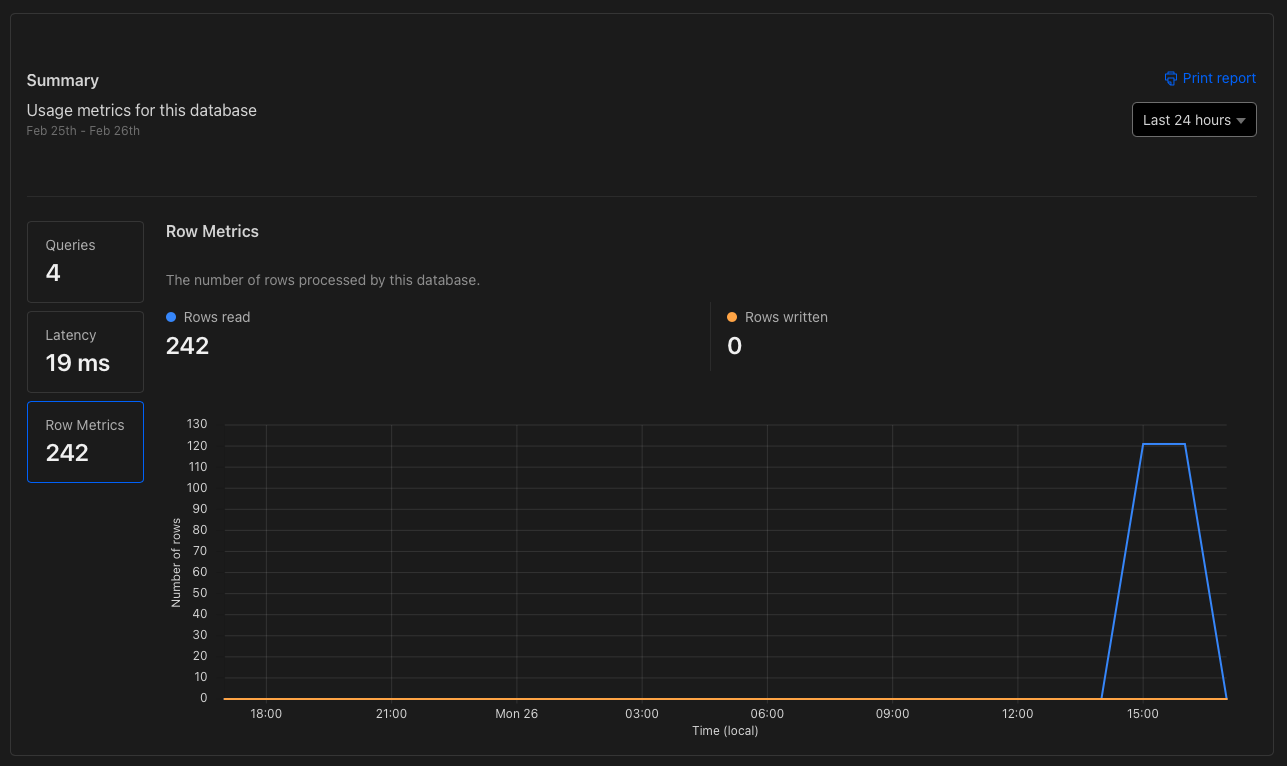
Task: Click the Print report link
Action: 1219,78
